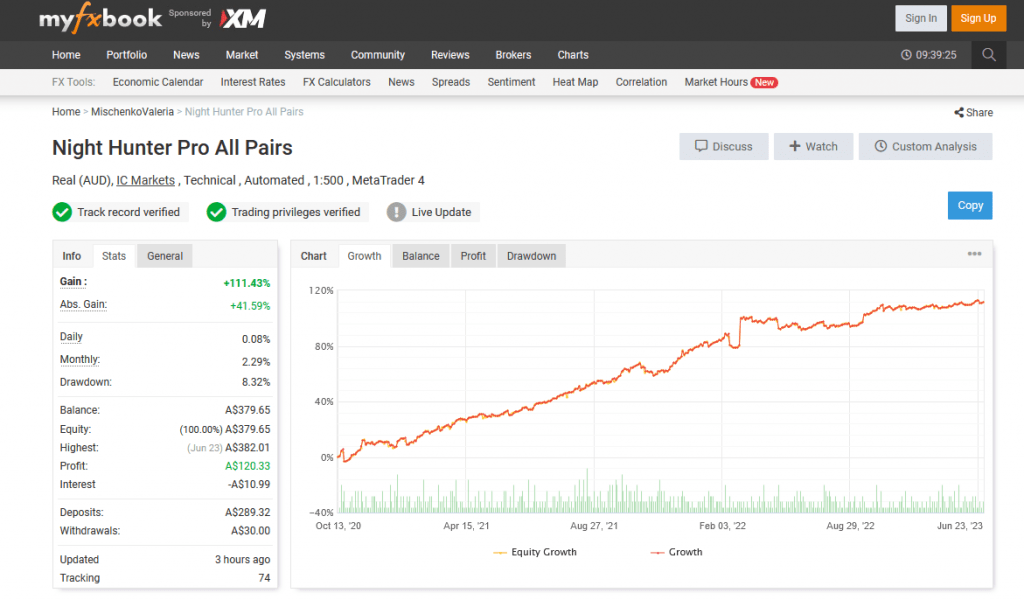Select the Balance chart tab
Screen dimensions: 1024x600
[x=420, y=256]
